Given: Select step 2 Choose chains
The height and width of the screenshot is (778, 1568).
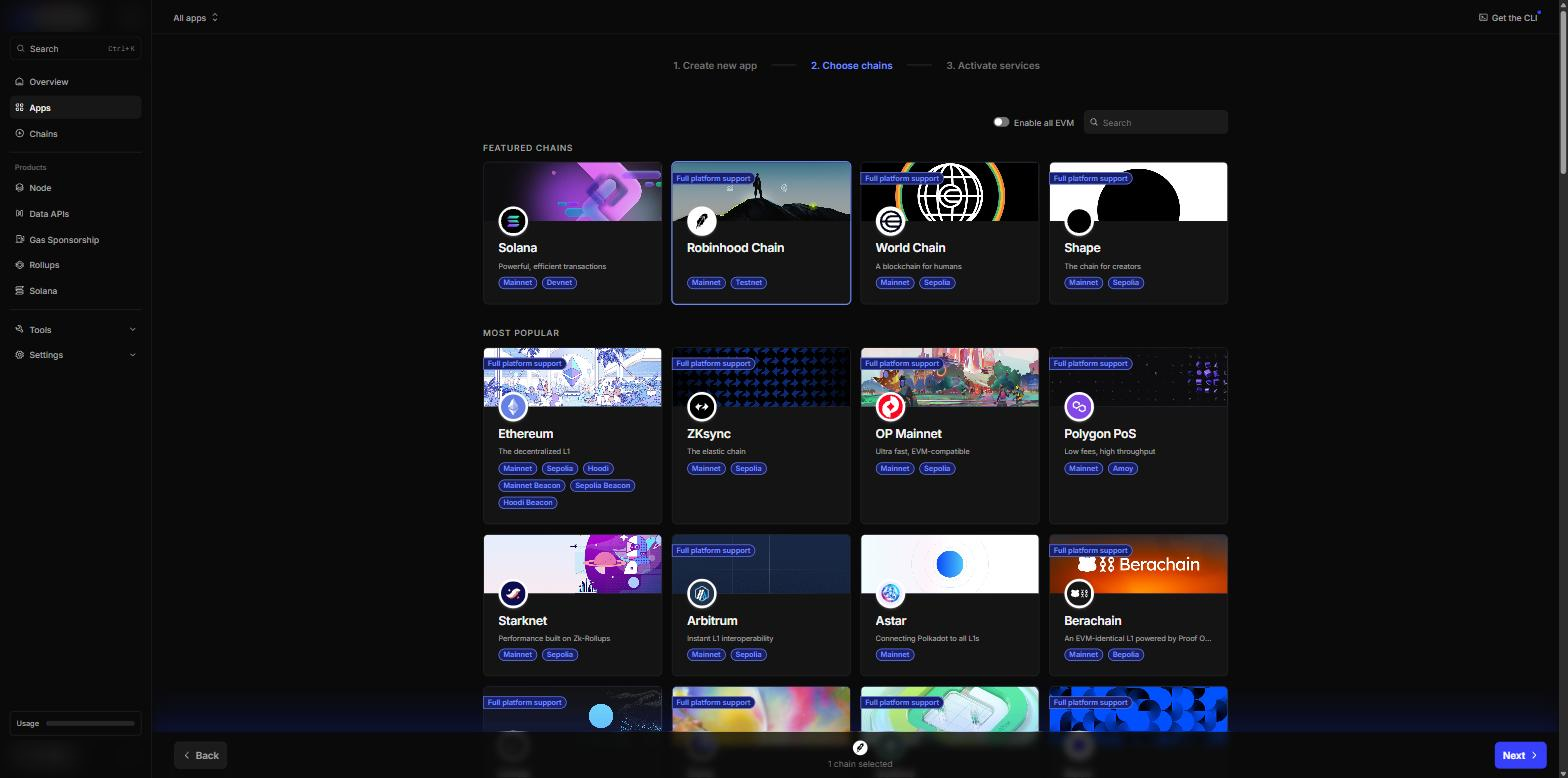Looking at the screenshot, I should point(852,65).
